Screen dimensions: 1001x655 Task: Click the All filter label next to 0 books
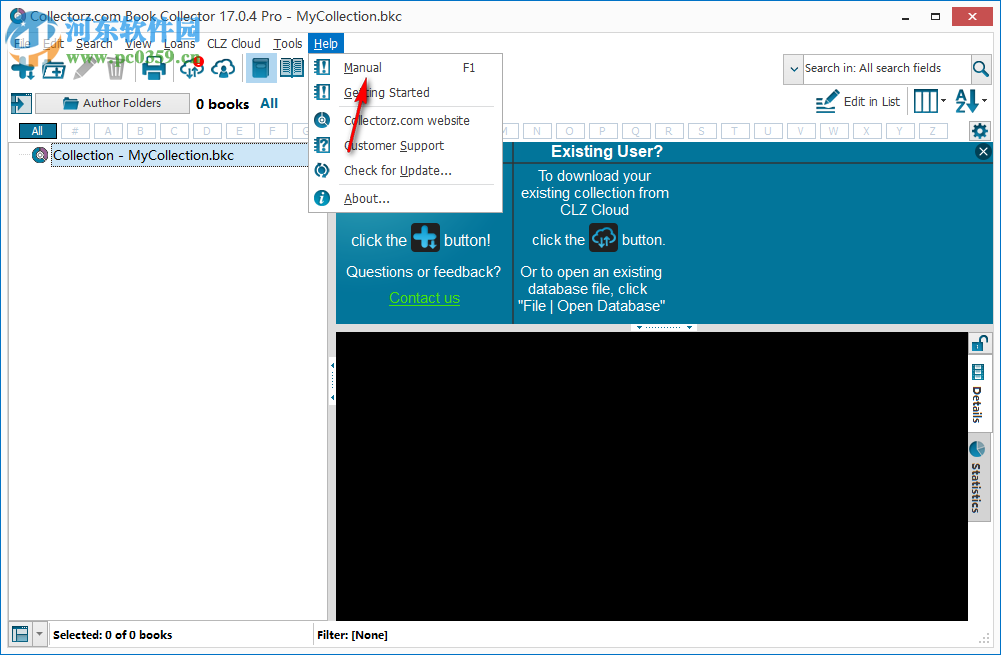click(269, 103)
